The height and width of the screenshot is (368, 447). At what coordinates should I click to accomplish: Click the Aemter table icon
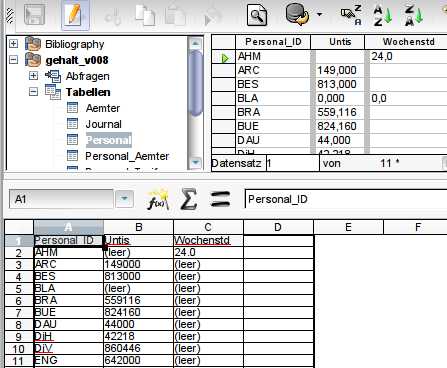tap(72, 108)
